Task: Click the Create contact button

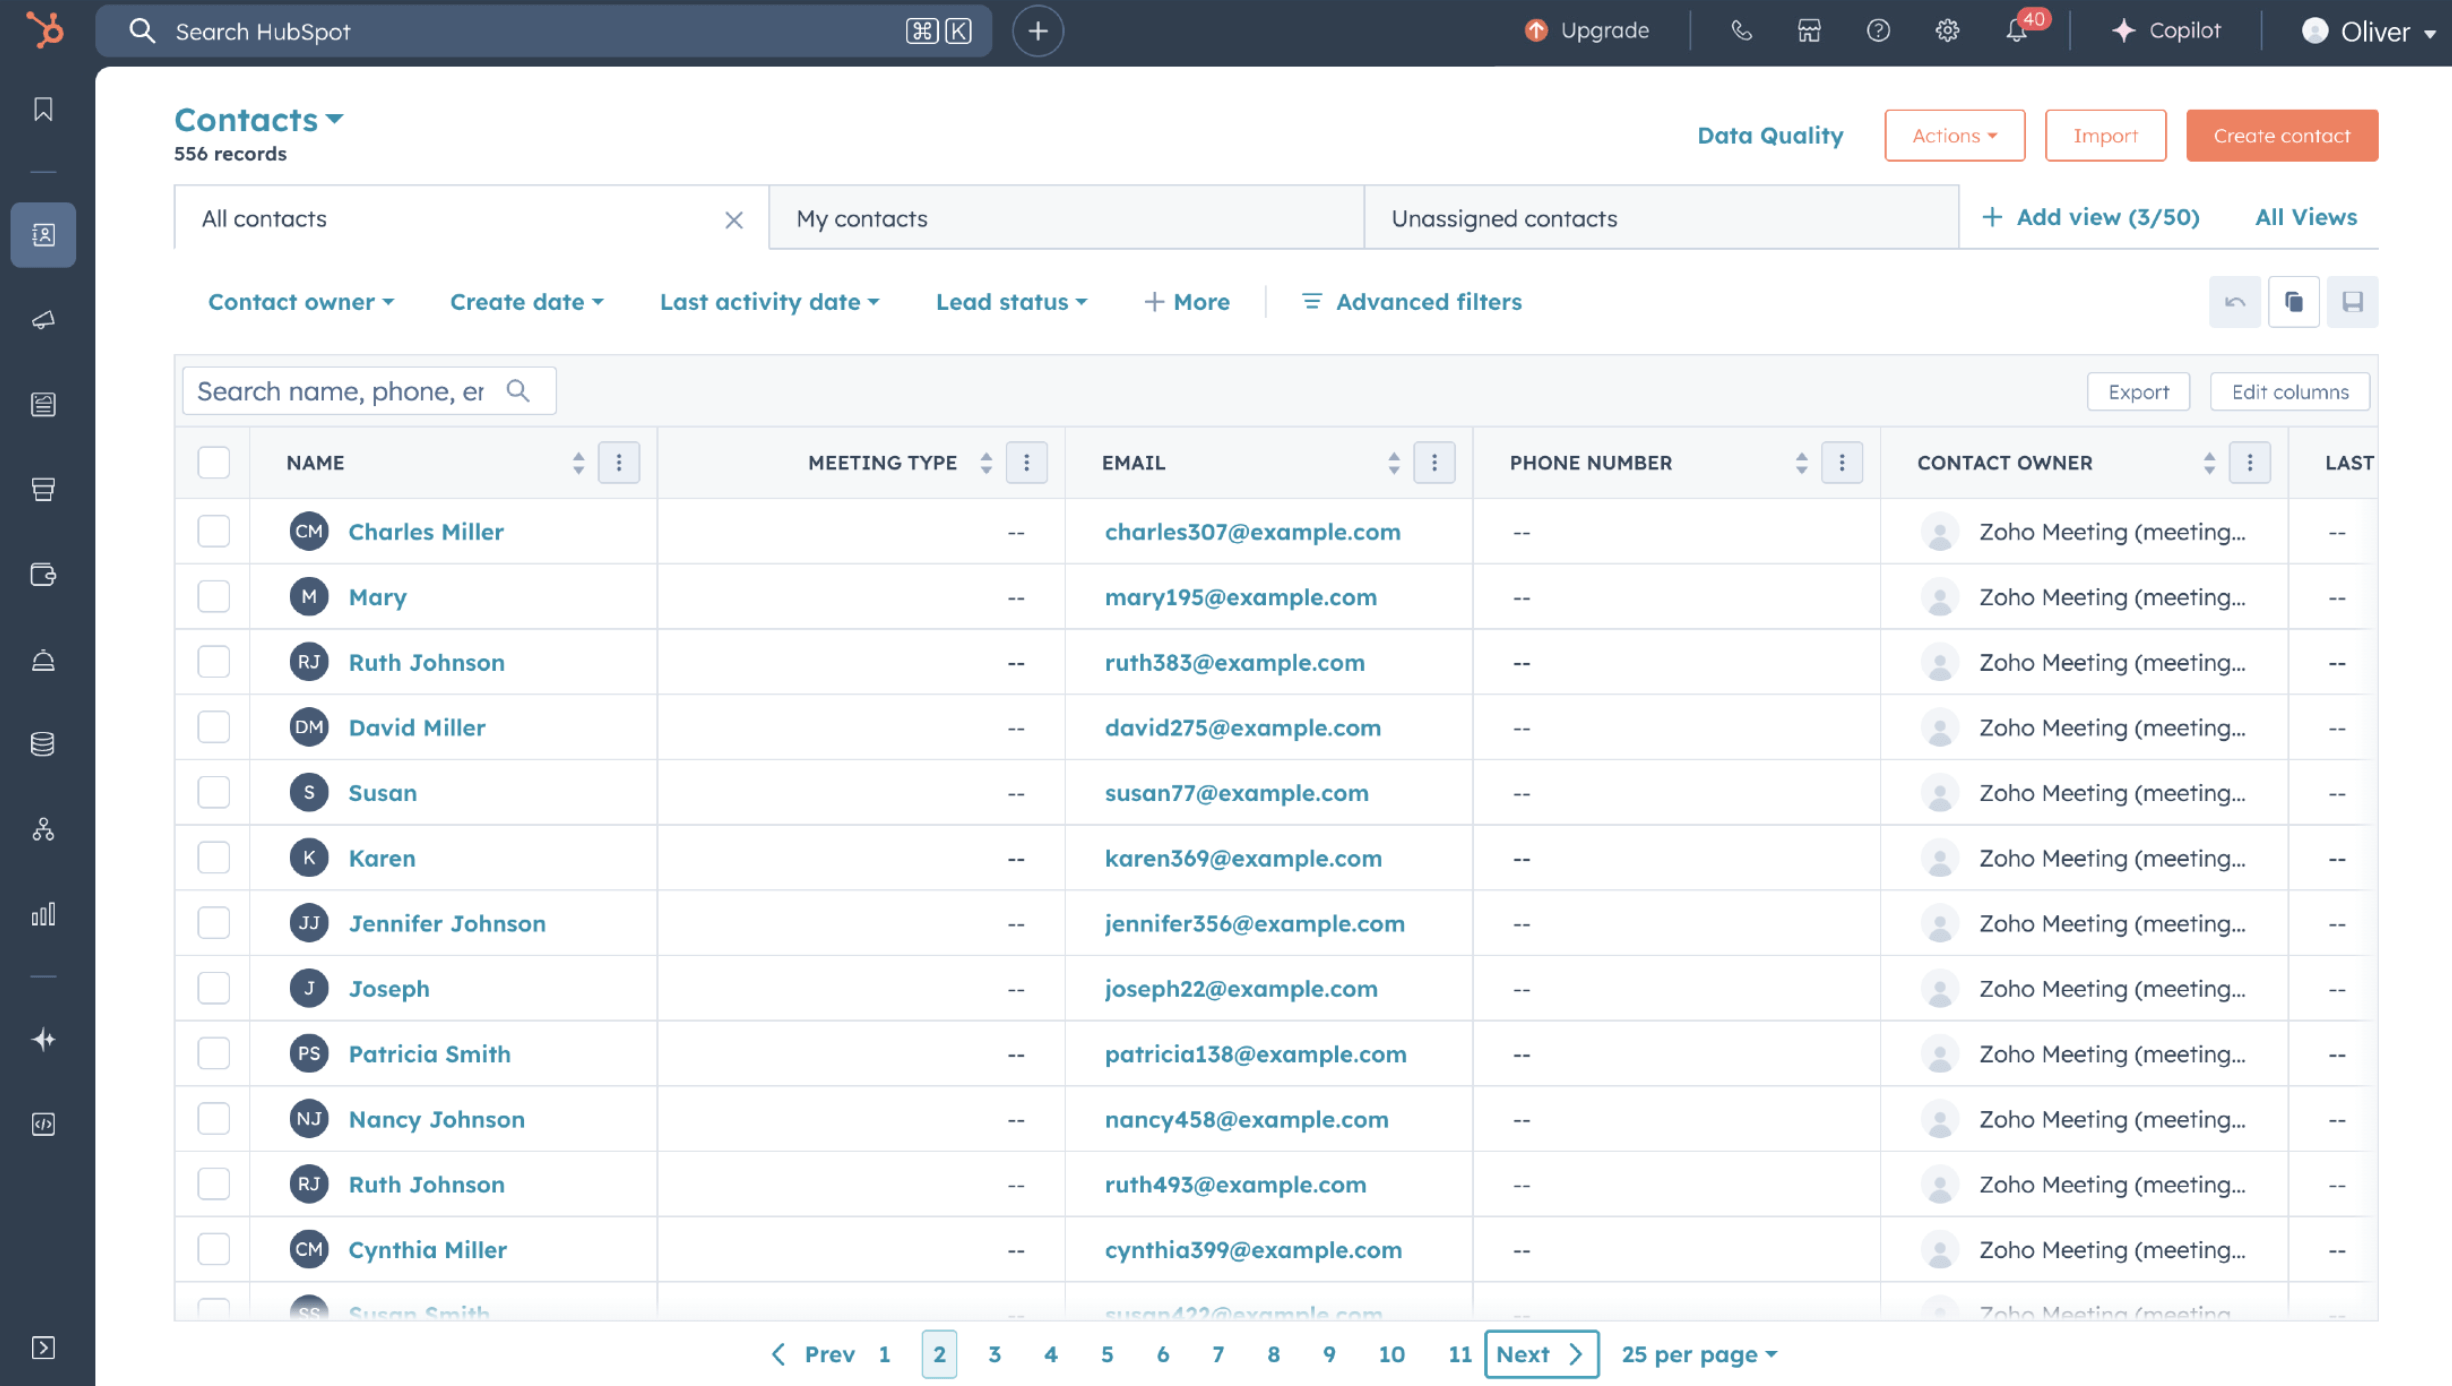Action: 2281,135
